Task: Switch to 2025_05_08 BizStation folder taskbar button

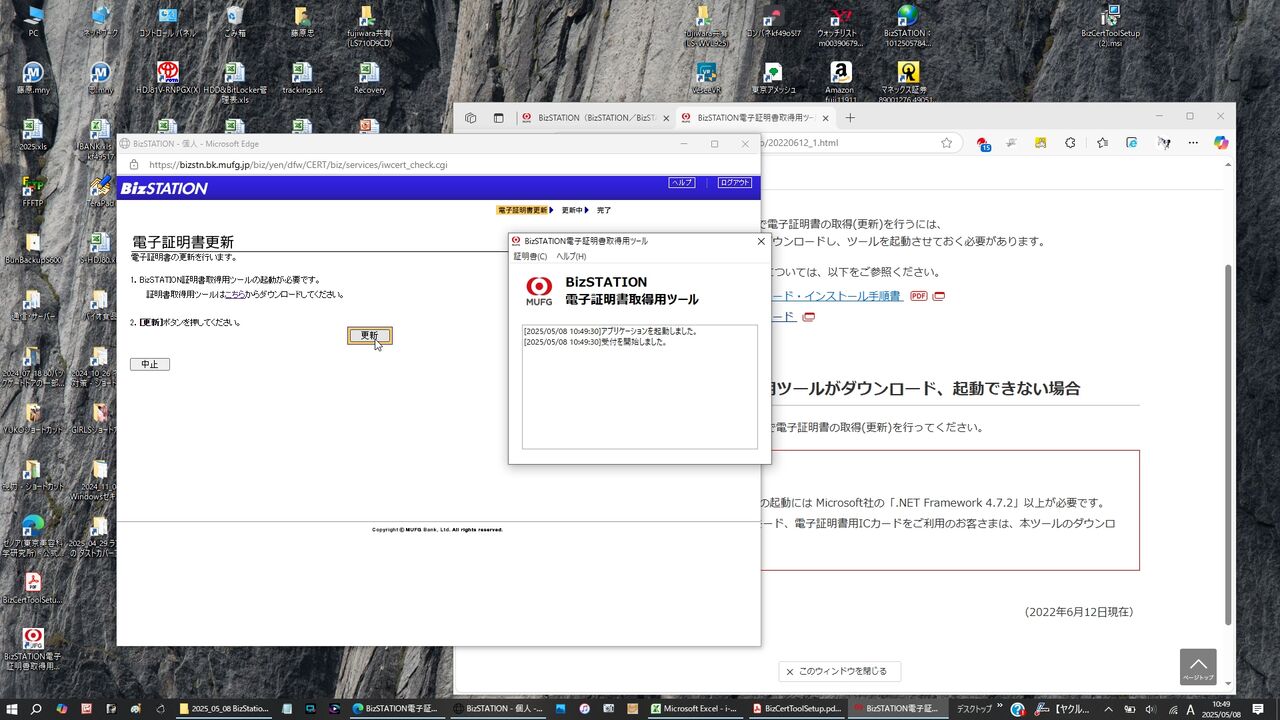Action: (225, 709)
